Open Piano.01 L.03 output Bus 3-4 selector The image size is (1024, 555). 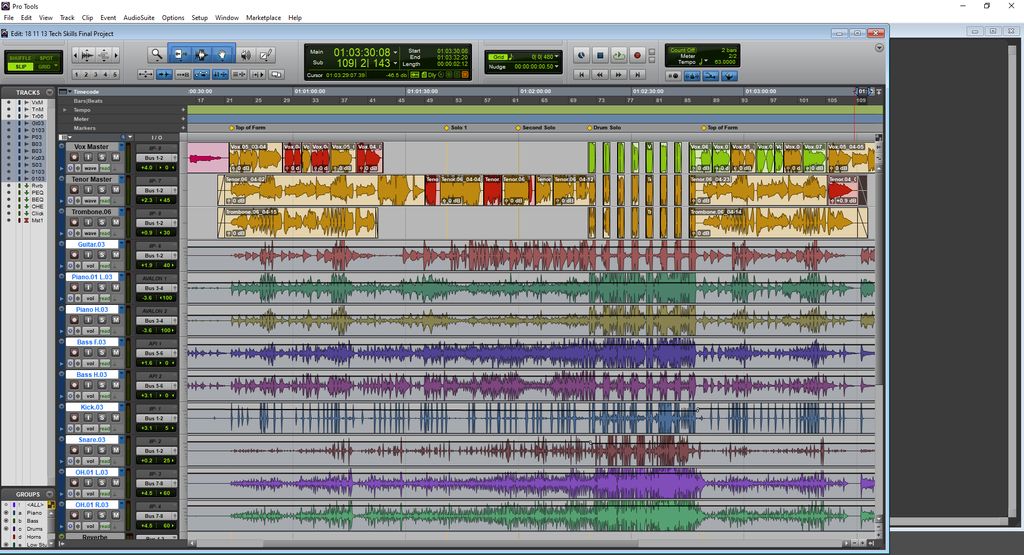pos(157,288)
